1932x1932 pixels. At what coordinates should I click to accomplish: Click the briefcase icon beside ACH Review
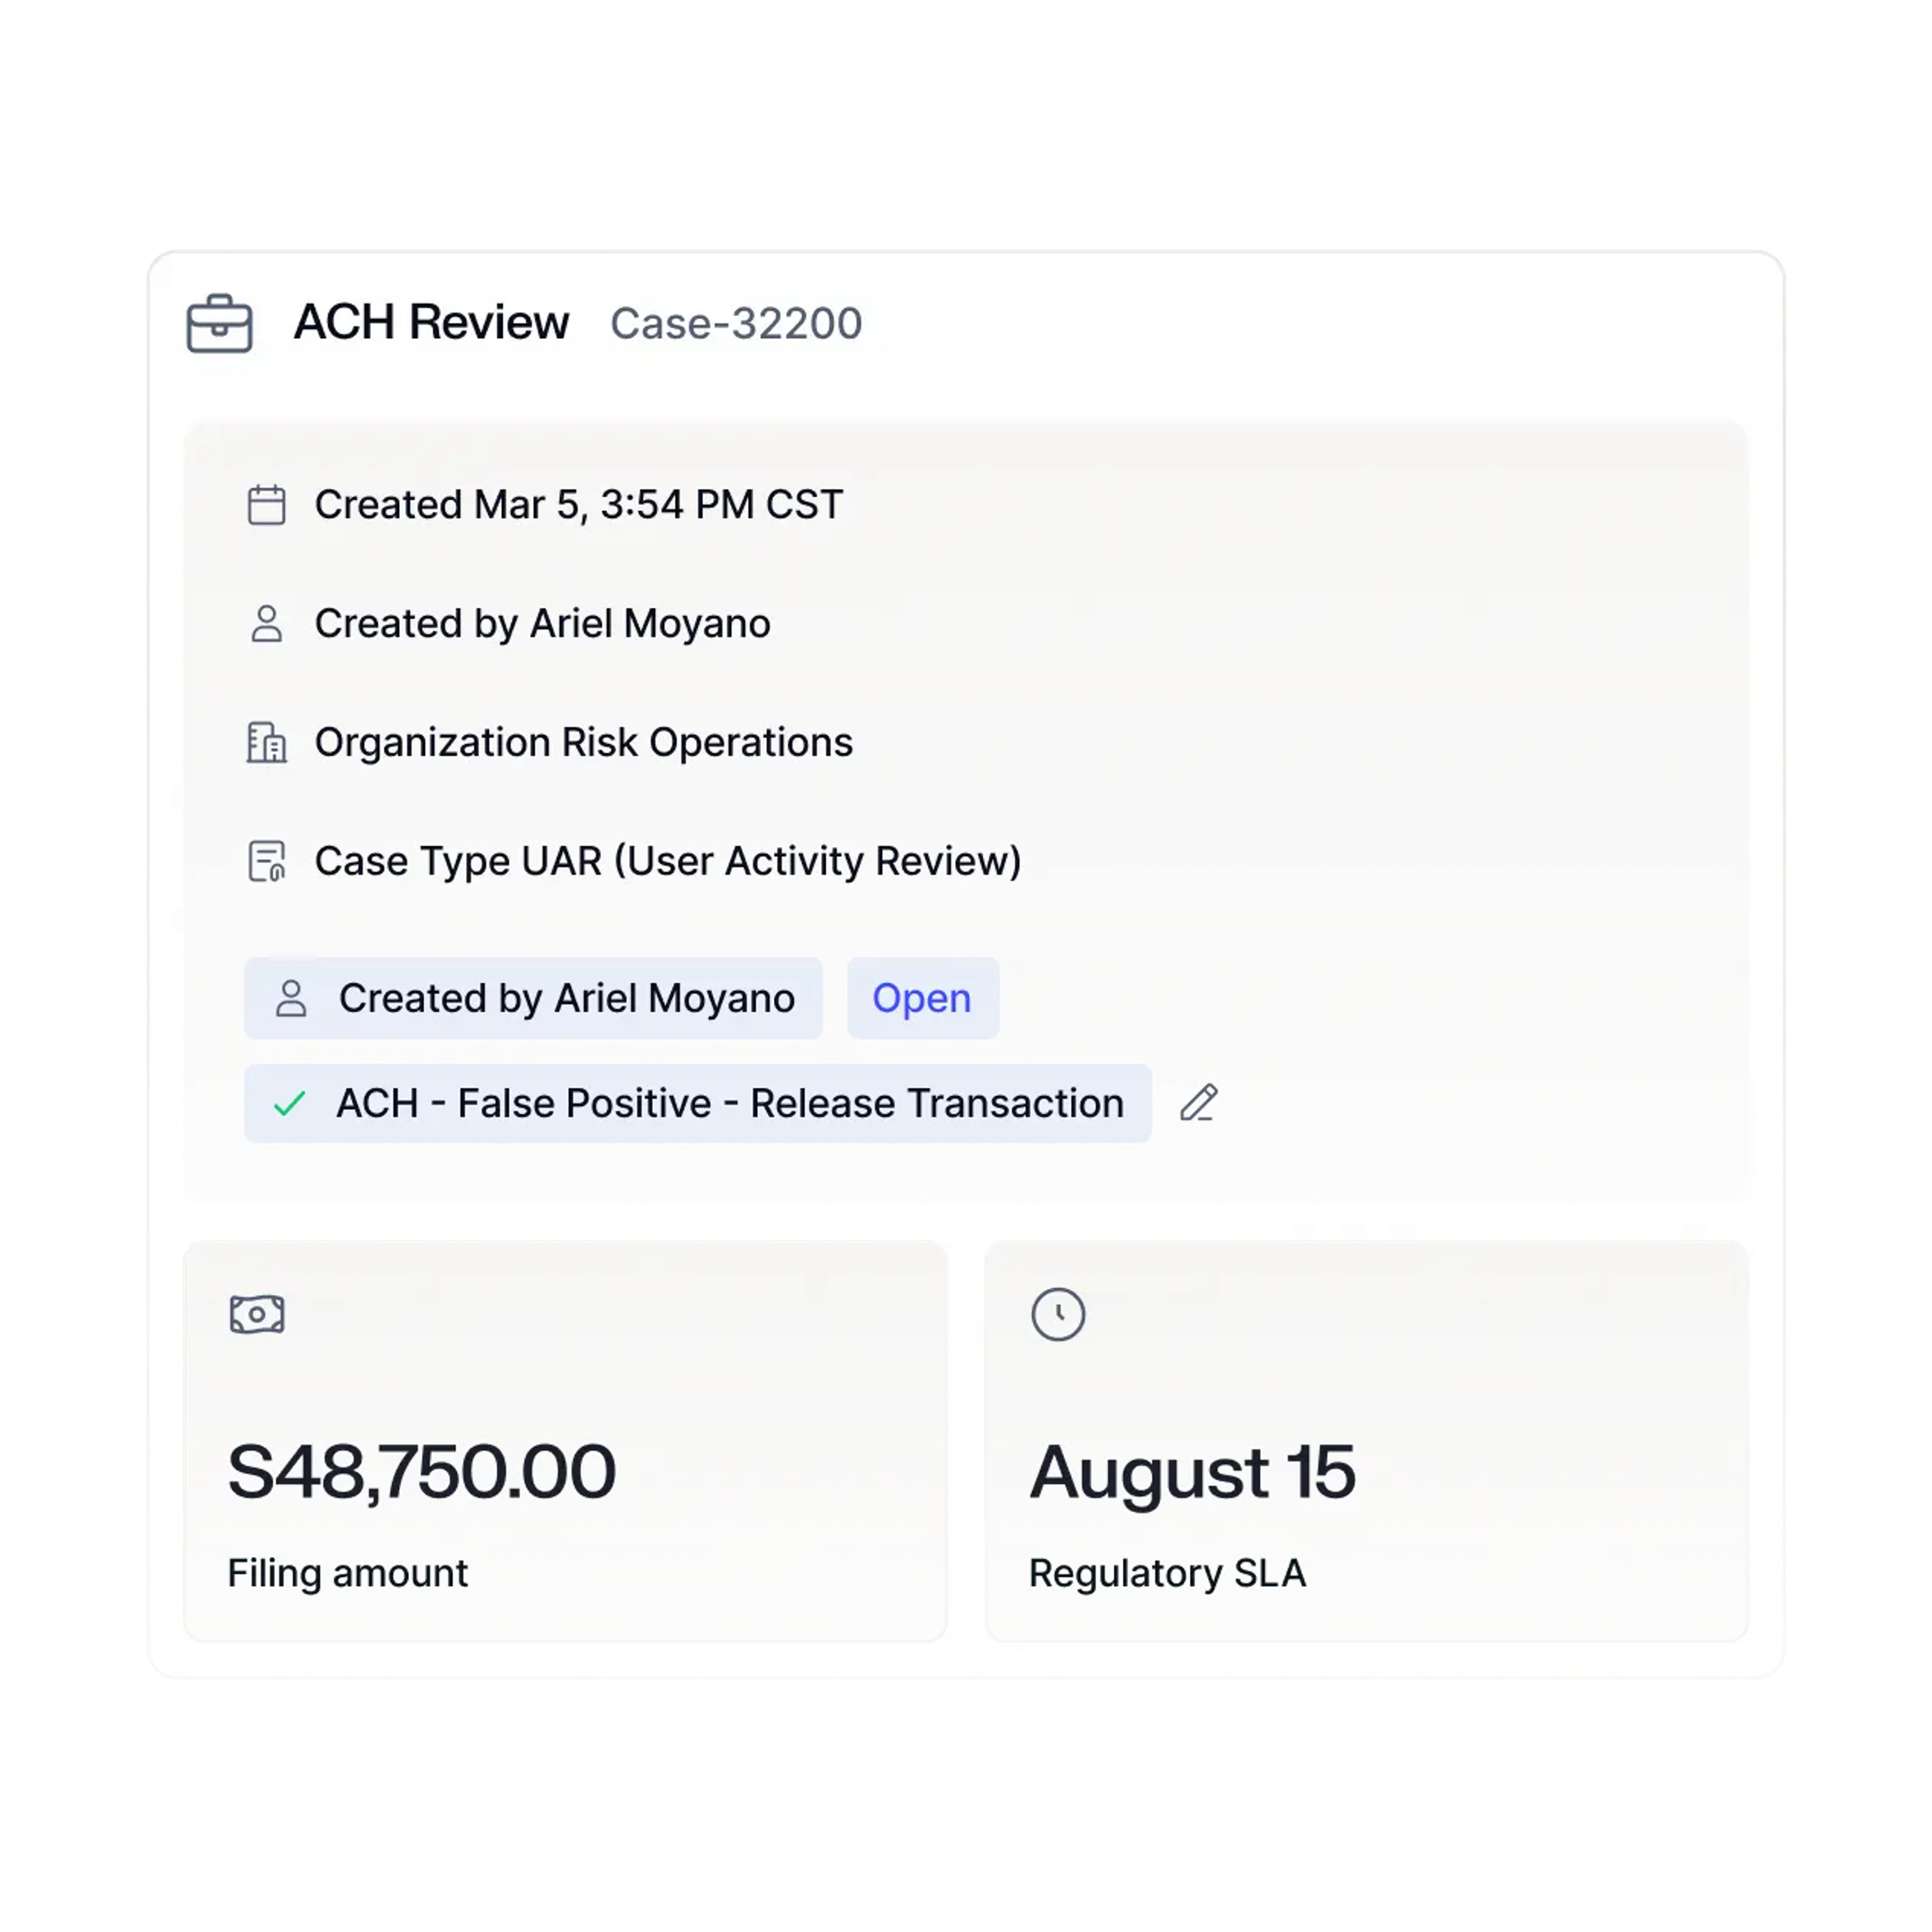pyautogui.click(x=219, y=323)
